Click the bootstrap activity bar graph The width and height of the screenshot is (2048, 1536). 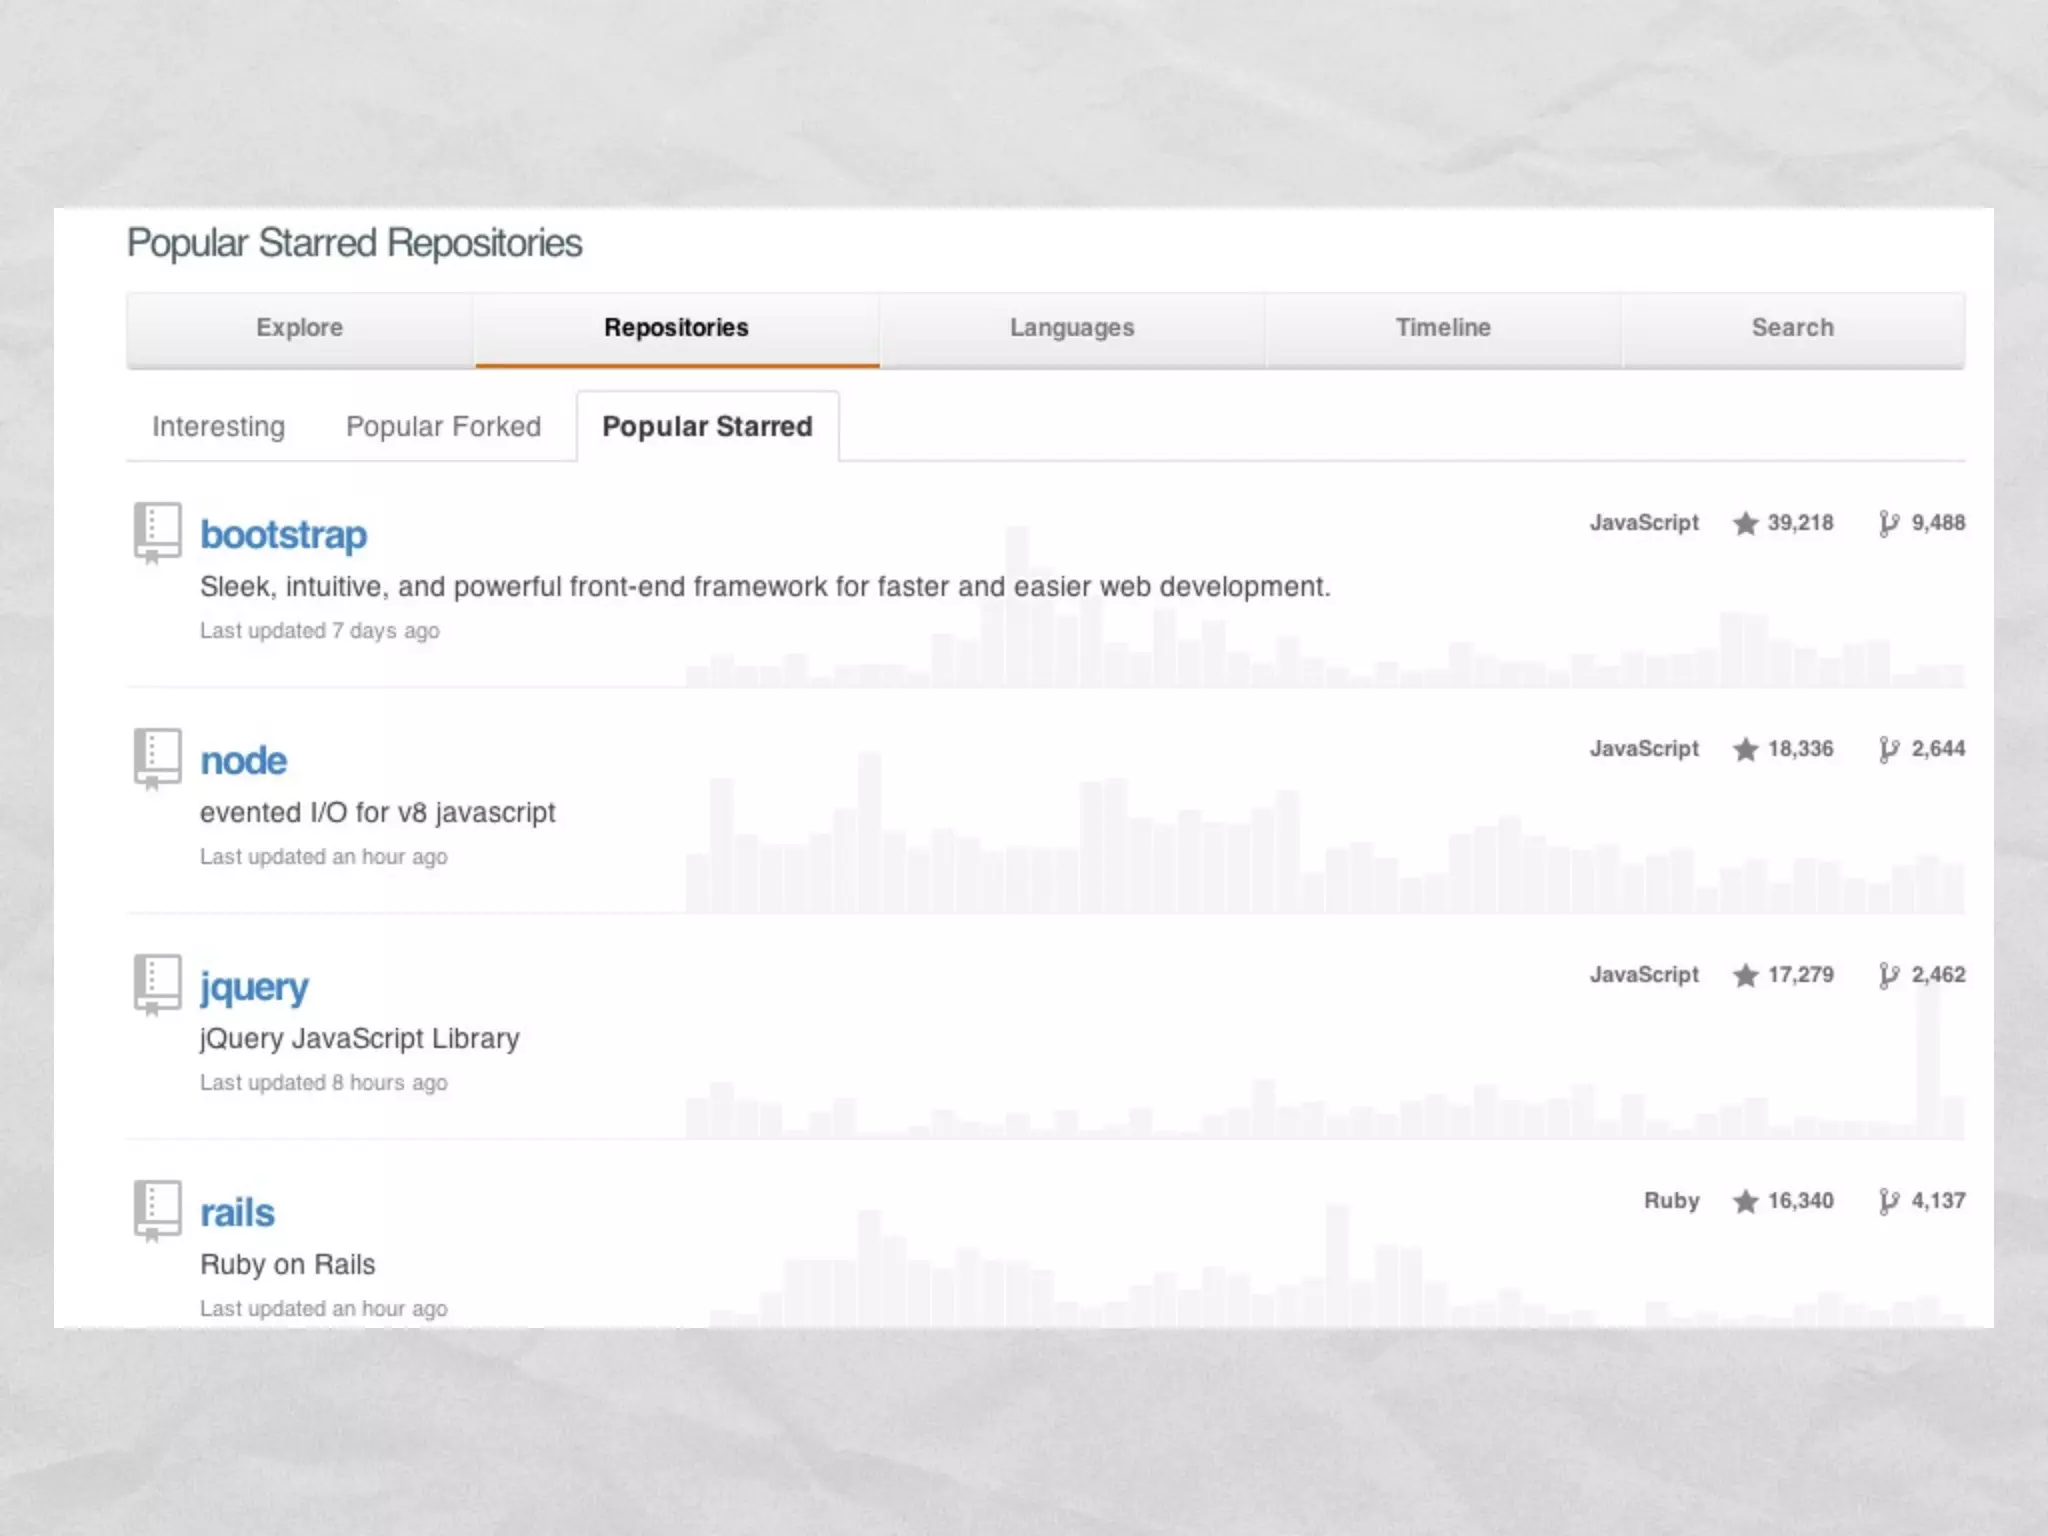(x=1325, y=607)
